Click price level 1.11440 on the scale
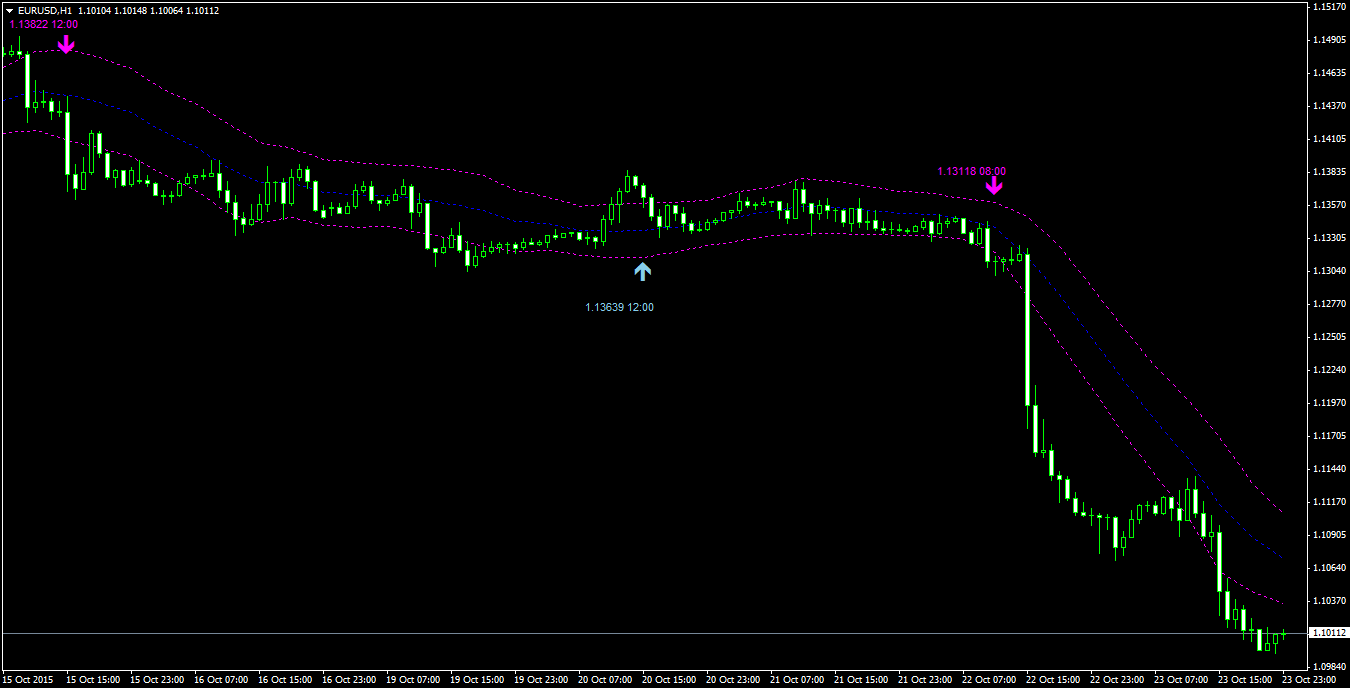Viewport: 1350px width, 688px height. (x=1329, y=469)
